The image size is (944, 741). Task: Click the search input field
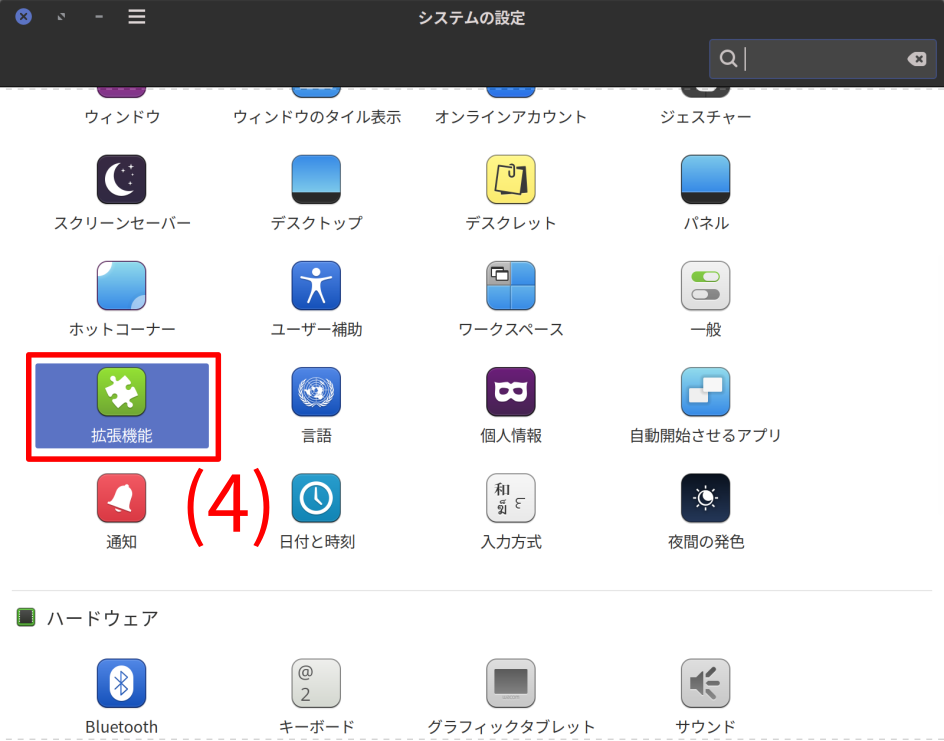pyautogui.click(x=820, y=59)
